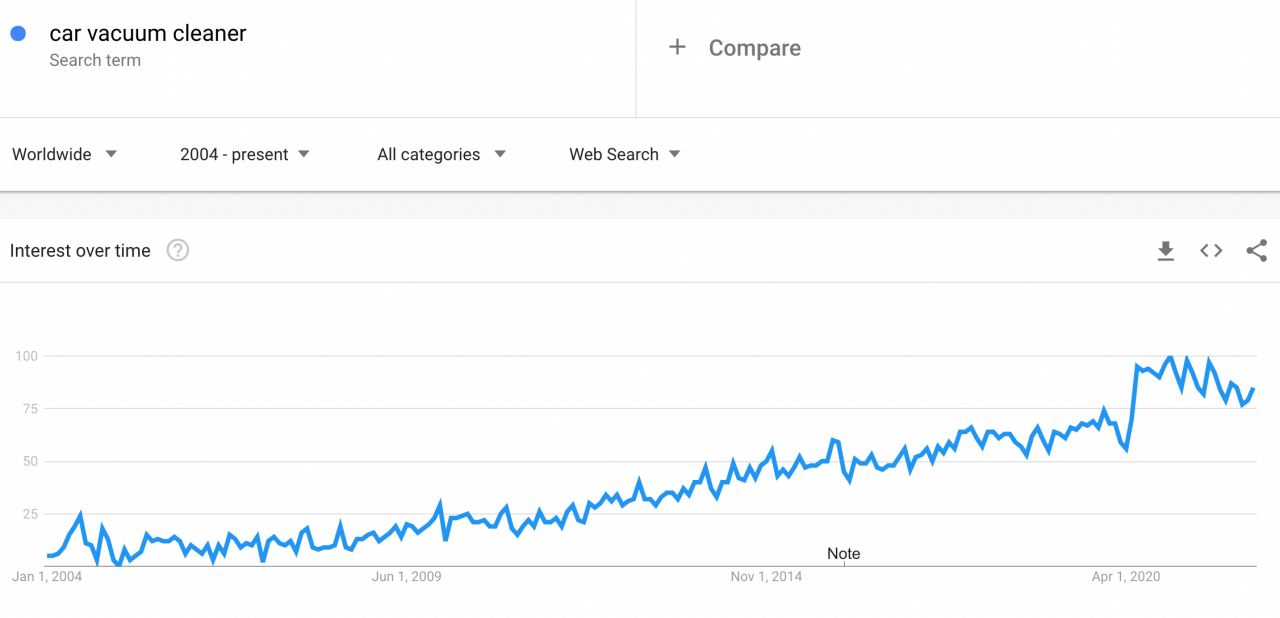Click the Jun 1, 2009 axis label

(x=406, y=576)
